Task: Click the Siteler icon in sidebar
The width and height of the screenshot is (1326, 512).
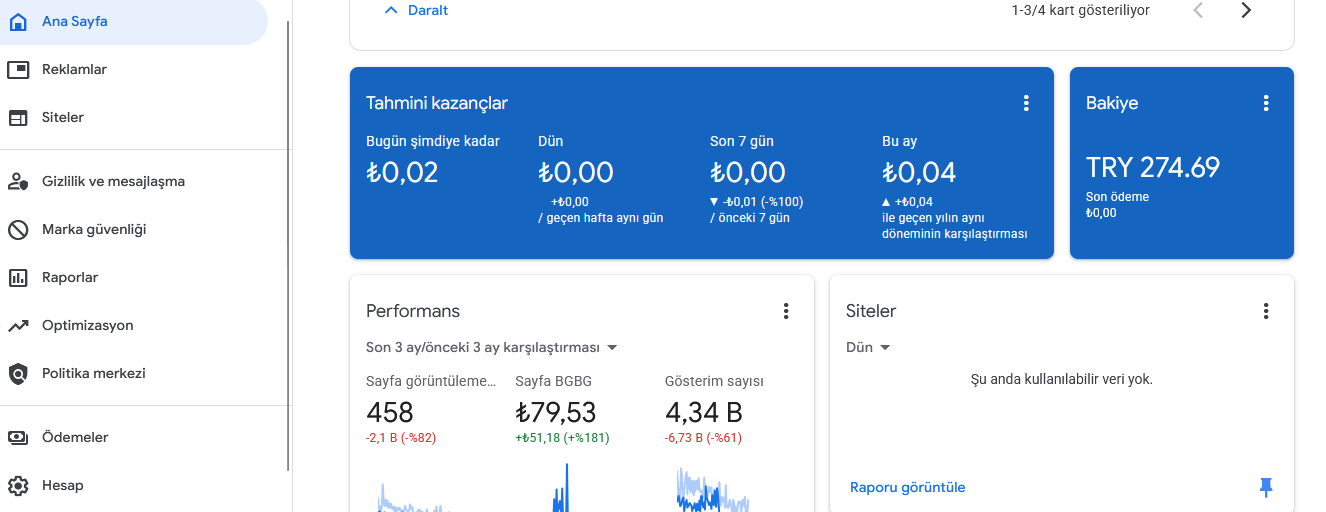Action: 18,117
